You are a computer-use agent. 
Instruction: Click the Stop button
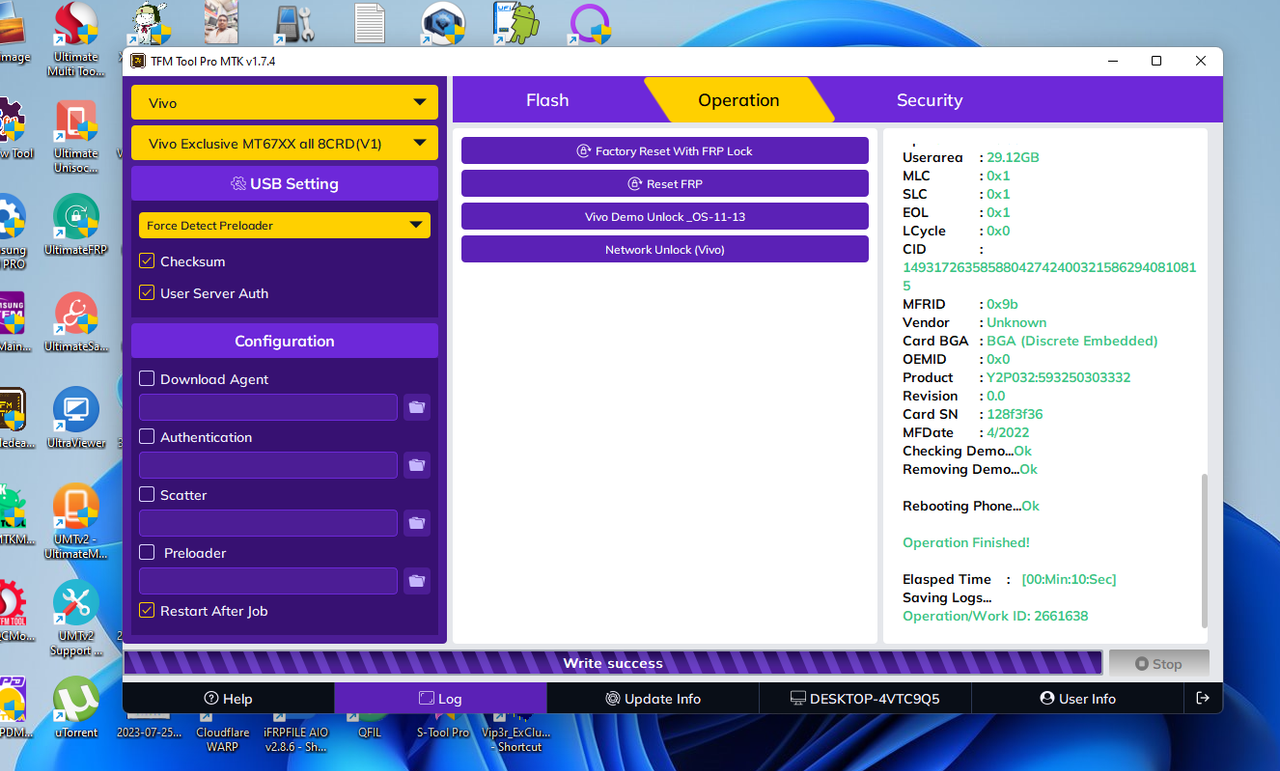[x=1159, y=663]
